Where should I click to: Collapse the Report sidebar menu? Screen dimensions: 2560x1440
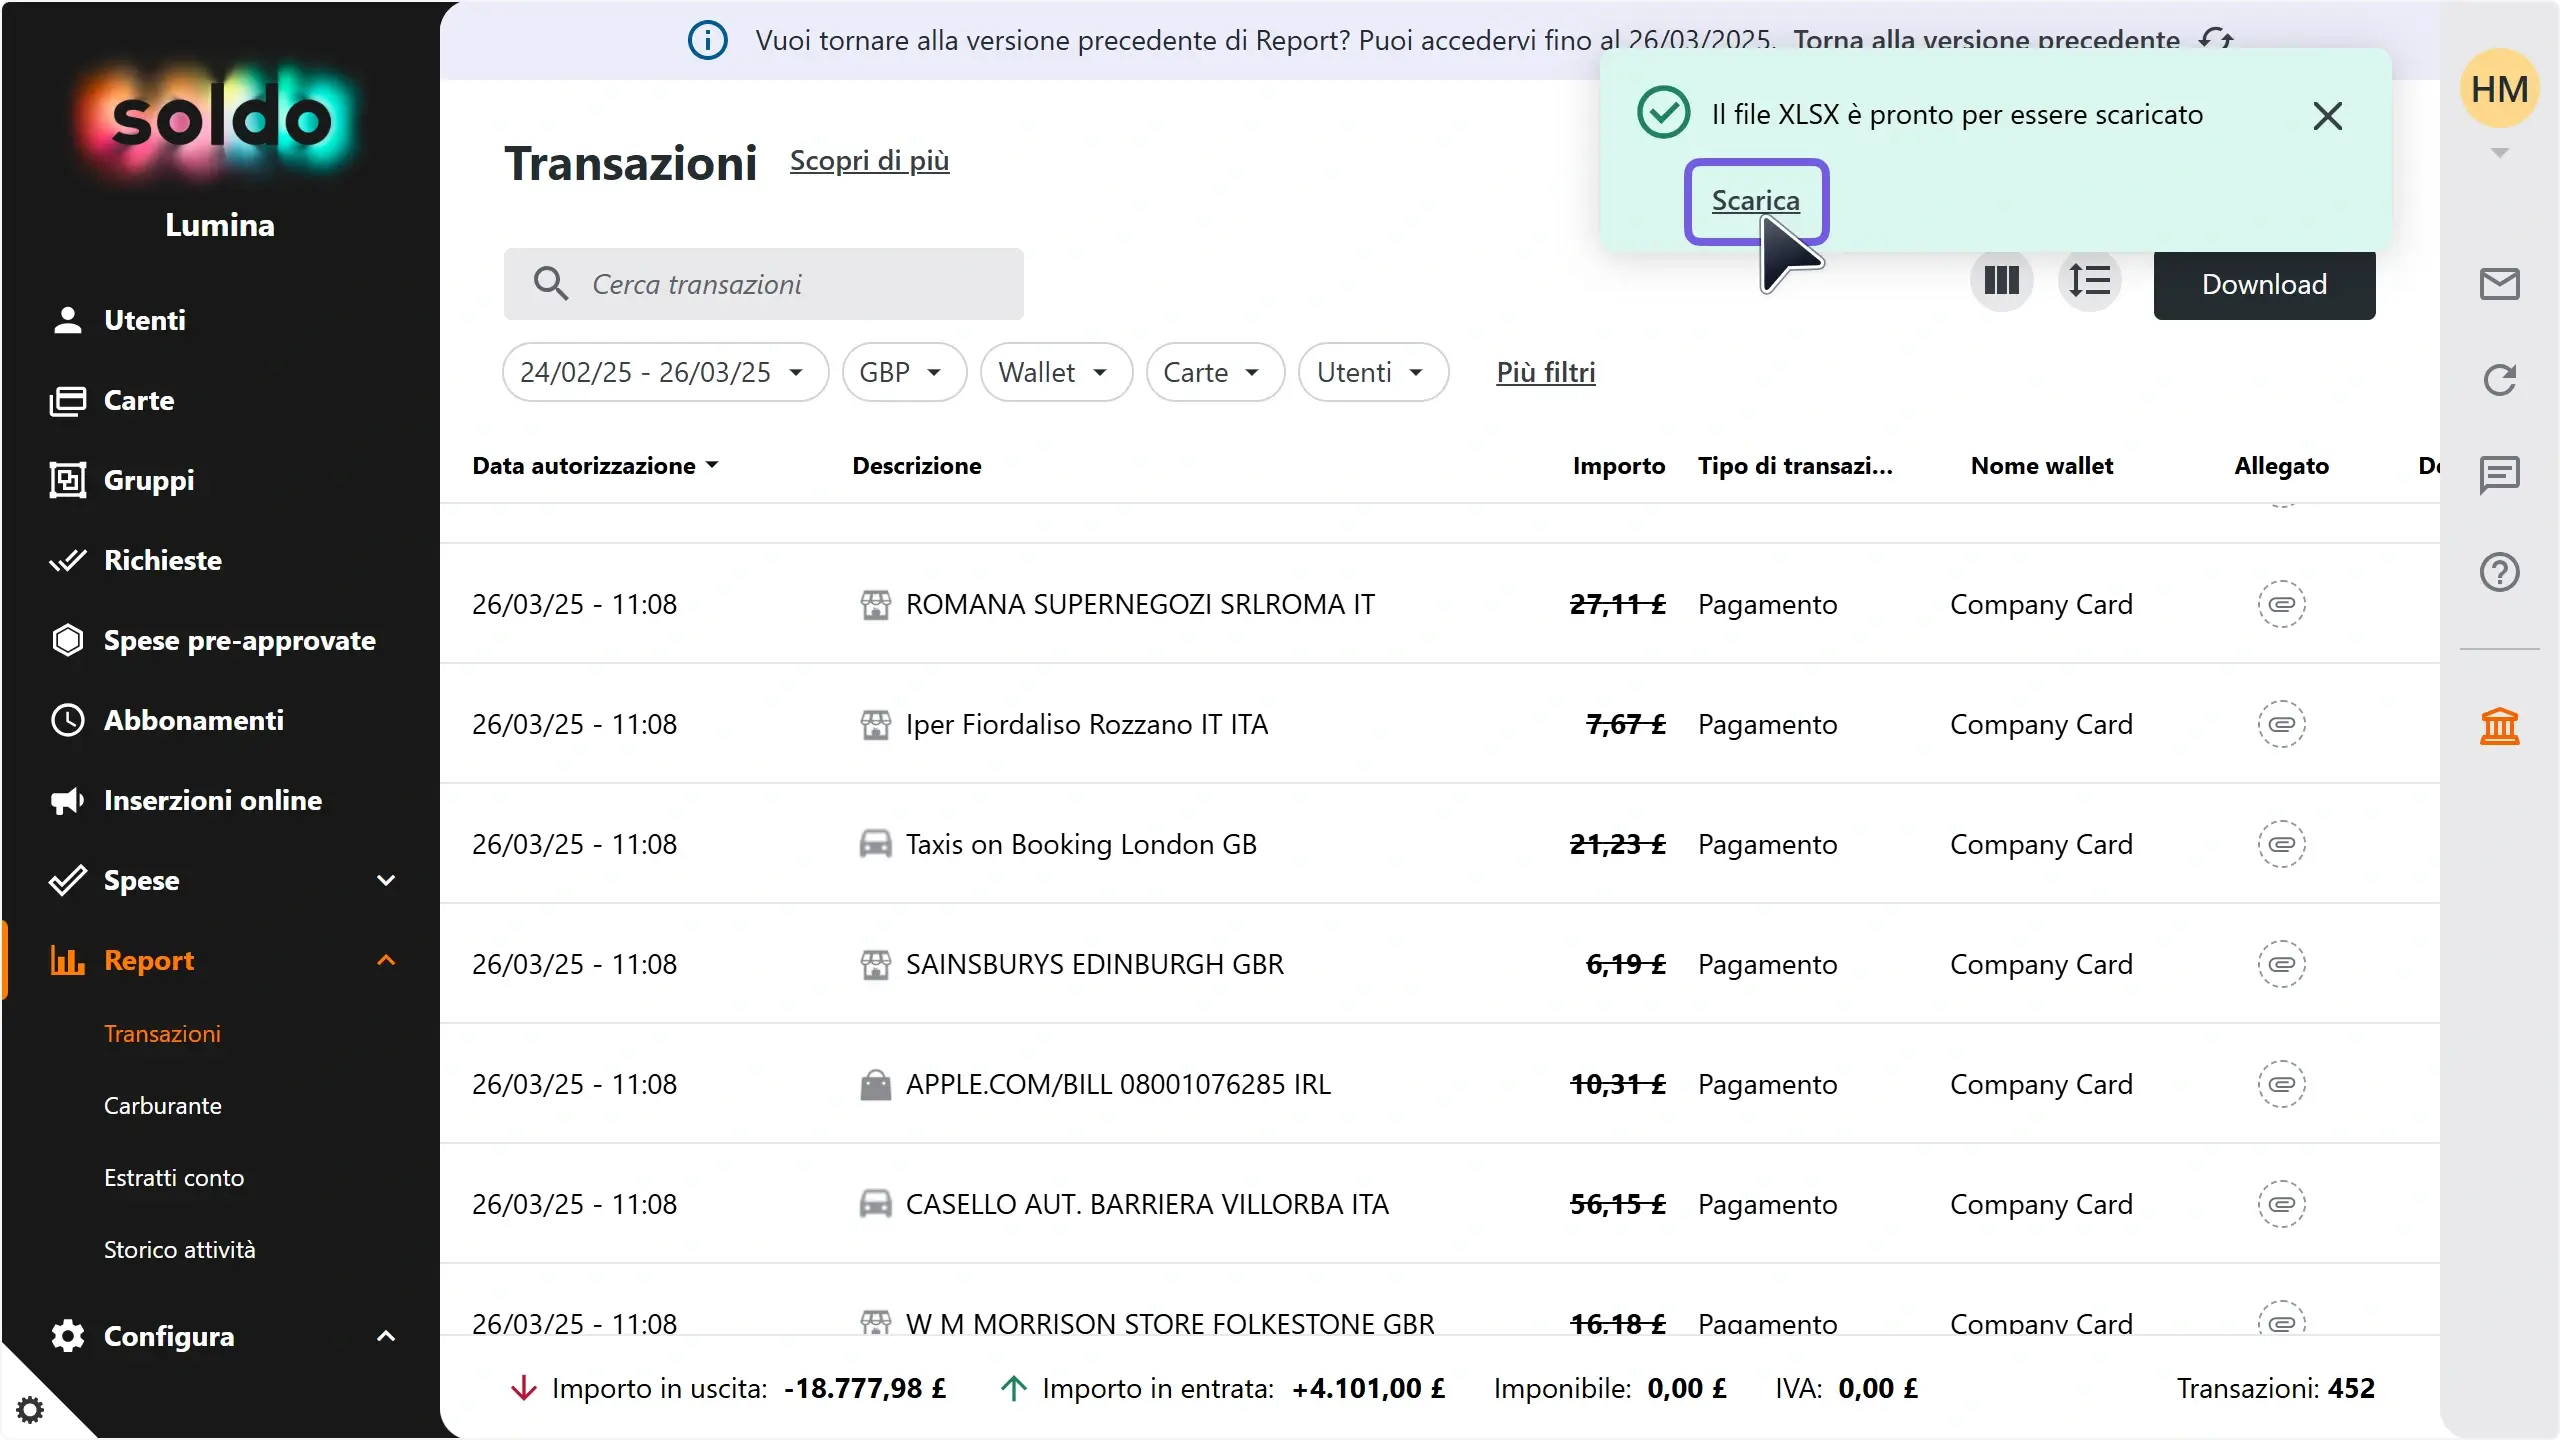click(x=386, y=960)
